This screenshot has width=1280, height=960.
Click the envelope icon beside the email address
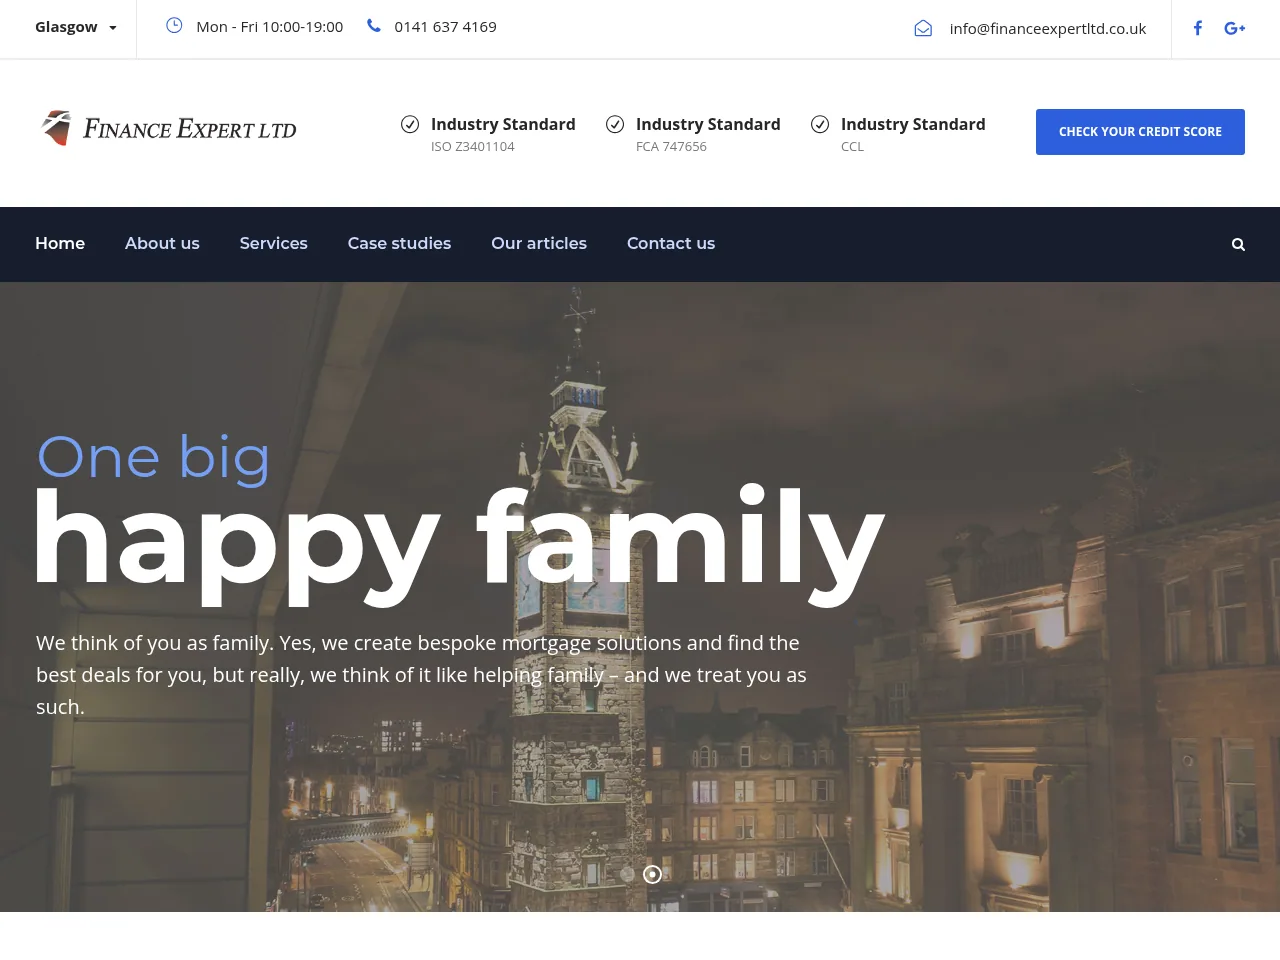(x=923, y=28)
